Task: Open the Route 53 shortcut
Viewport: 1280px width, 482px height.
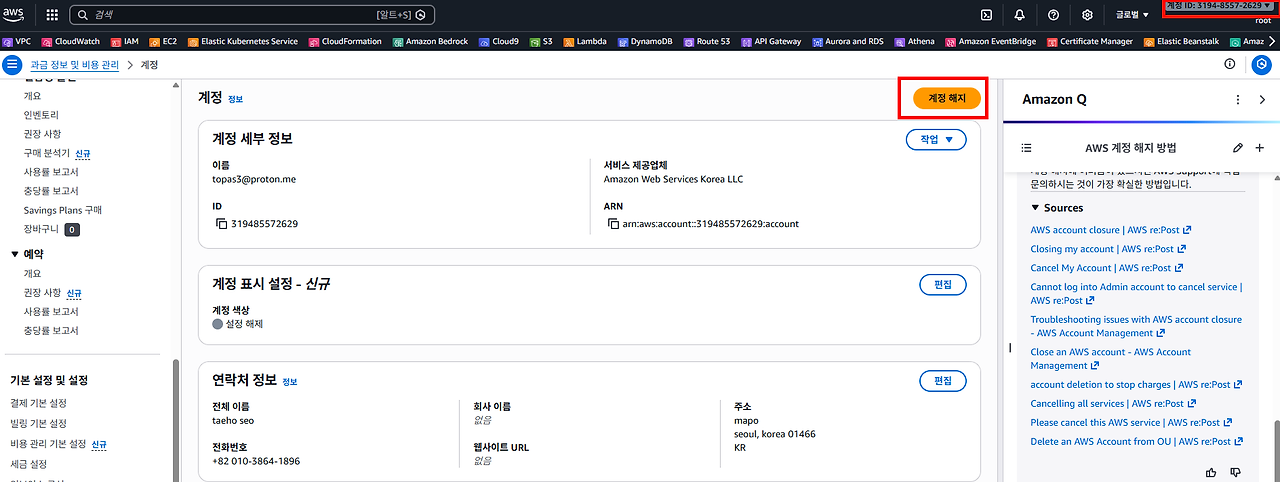Action: [x=707, y=42]
